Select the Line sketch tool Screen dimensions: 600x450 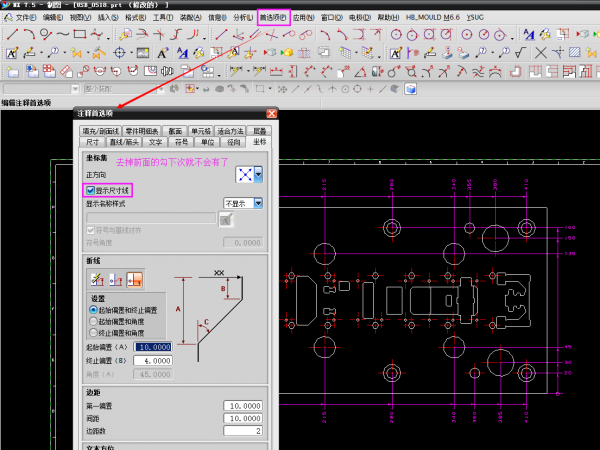(12, 34)
